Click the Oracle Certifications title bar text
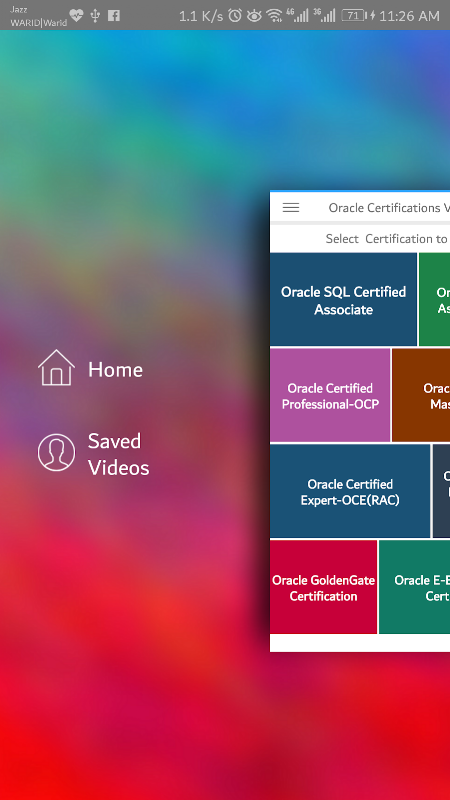The height and width of the screenshot is (800, 450). (x=389, y=208)
